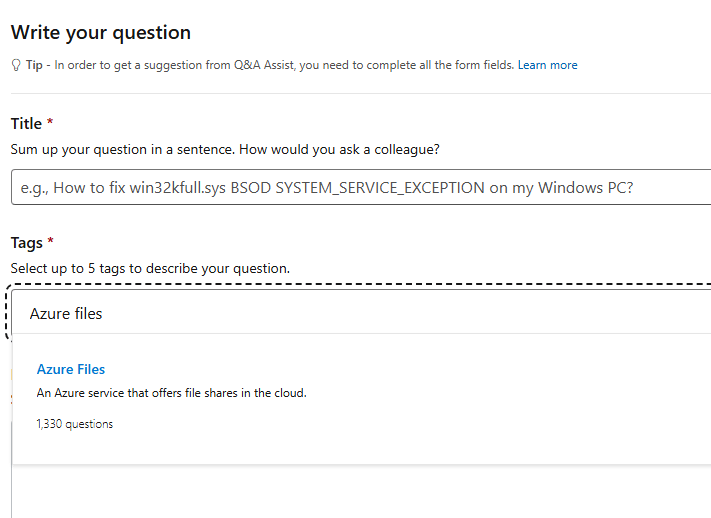Click the 'Sum up your question' helper text
This screenshot has width=711, height=518.
click(225, 149)
